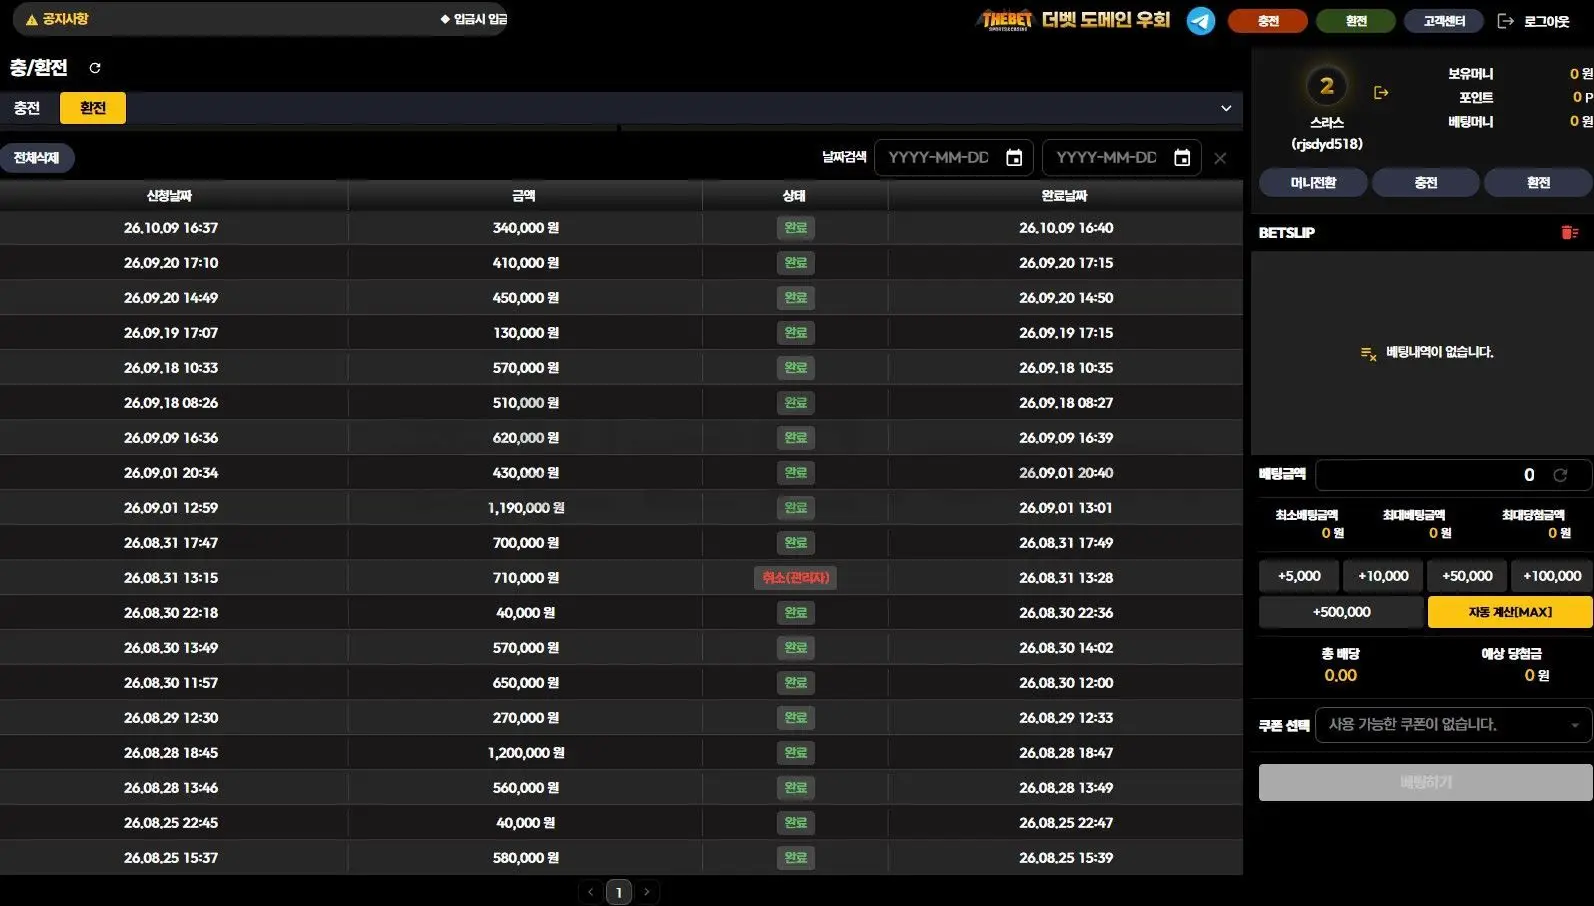Image resolution: width=1594 pixels, height=906 pixels.
Task: Add +100,000 to the betting amount
Action: 1552,576
